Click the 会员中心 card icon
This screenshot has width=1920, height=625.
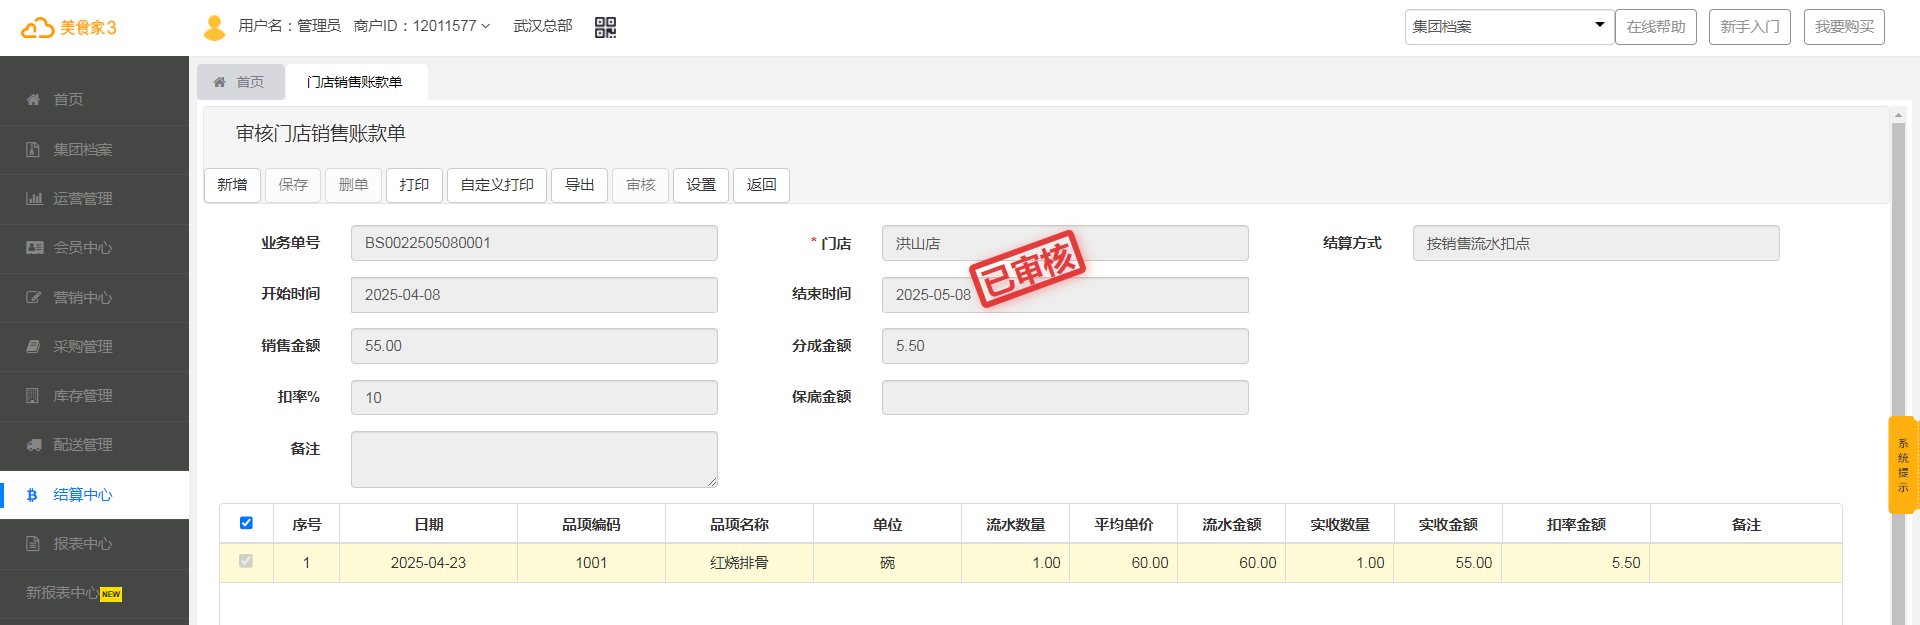(x=33, y=248)
